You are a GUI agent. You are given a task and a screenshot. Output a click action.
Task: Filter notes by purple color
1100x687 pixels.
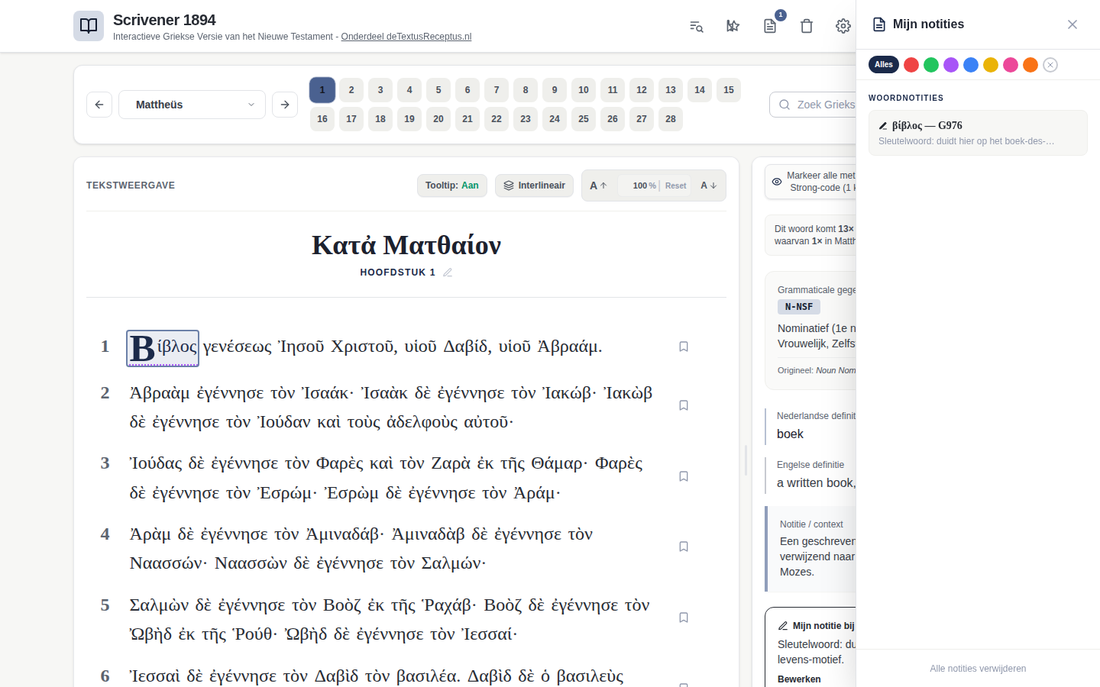(951, 65)
